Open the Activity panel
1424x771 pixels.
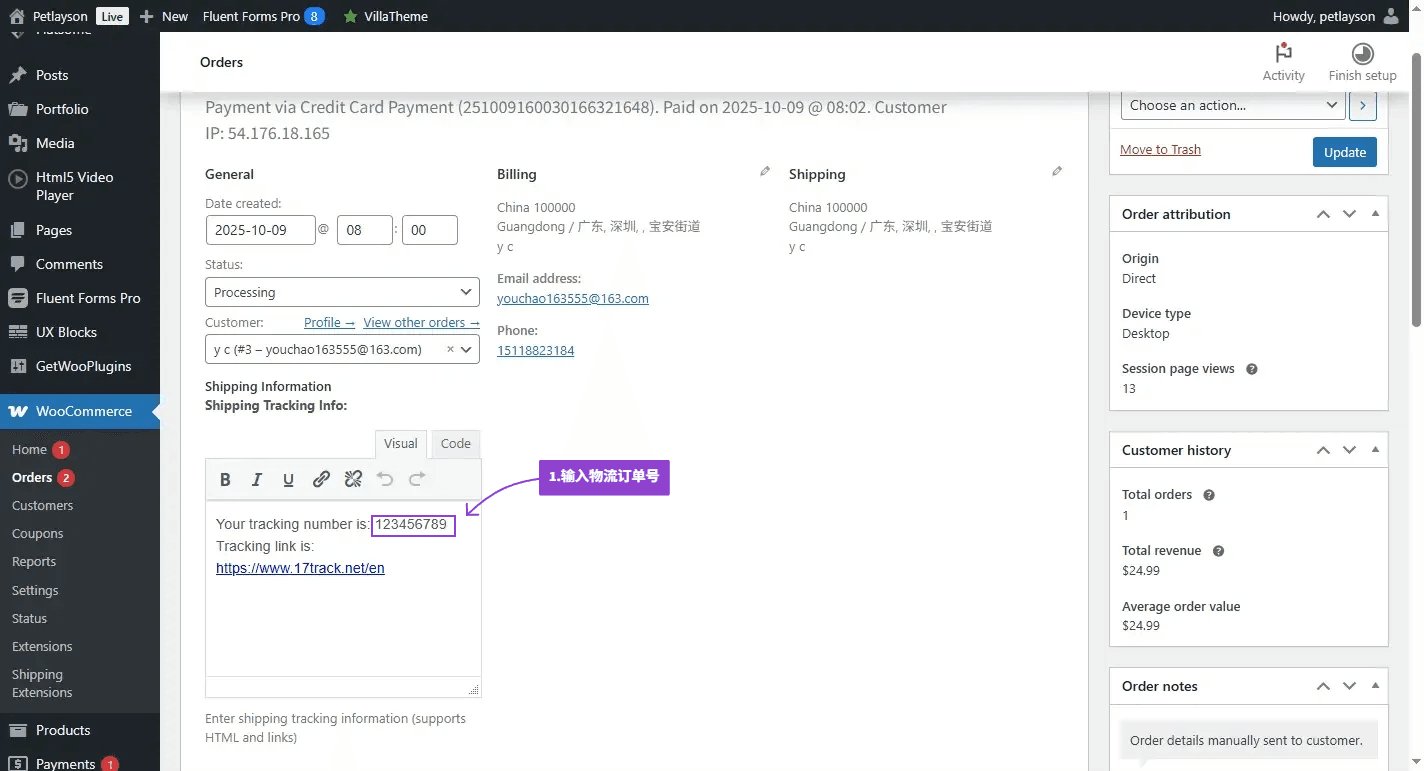[x=1283, y=62]
